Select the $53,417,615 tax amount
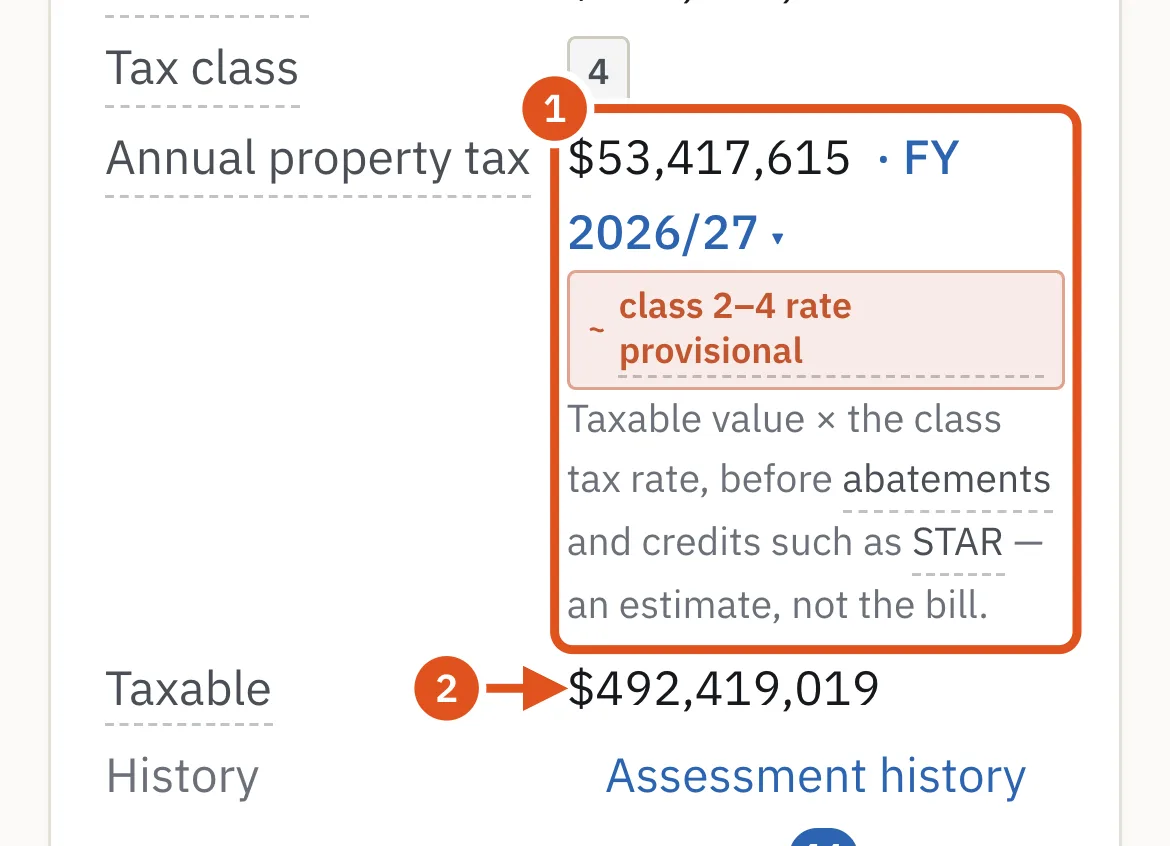This screenshot has width=1170, height=846. (x=709, y=158)
